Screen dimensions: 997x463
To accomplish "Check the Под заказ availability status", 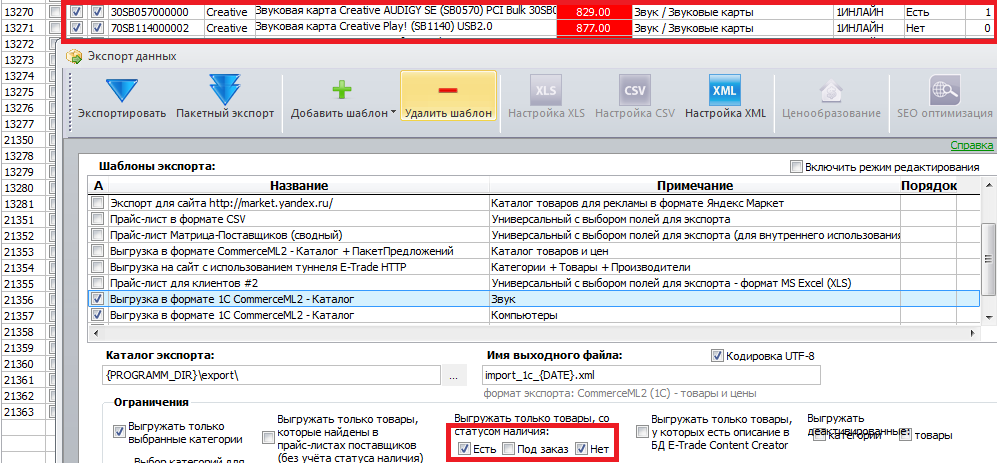I will (x=508, y=450).
